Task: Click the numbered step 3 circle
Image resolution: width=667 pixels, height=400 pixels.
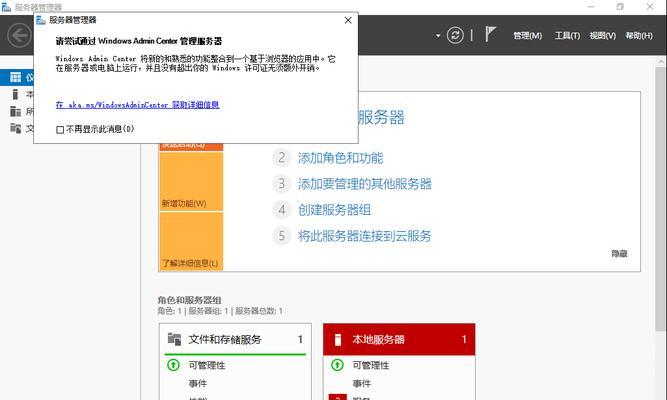Action: coord(281,184)
